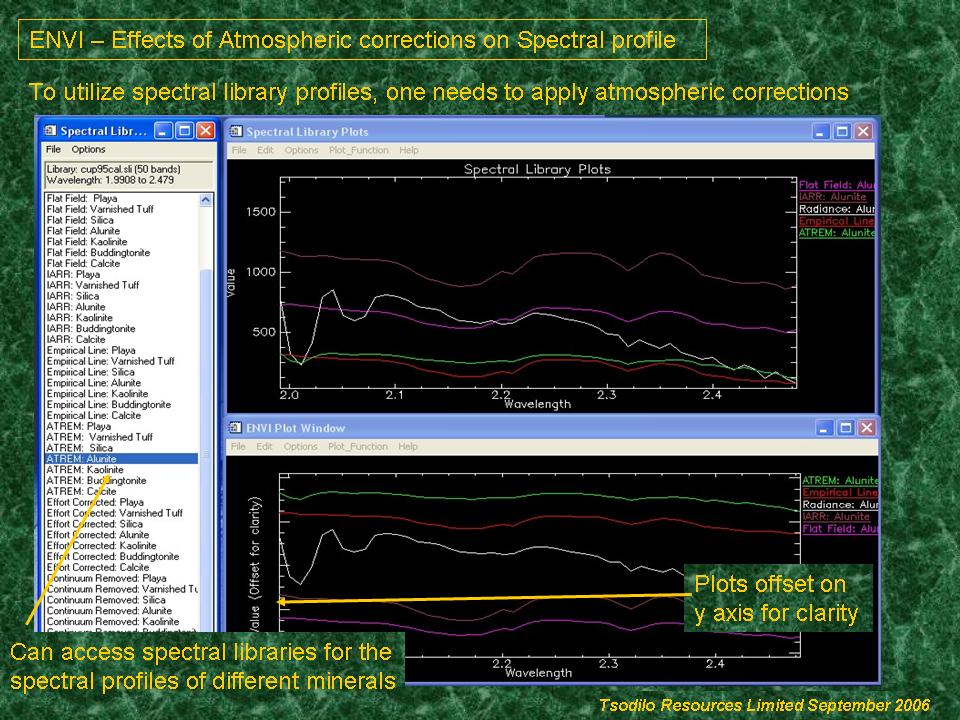Minimize the Spectral Library window

pyautogui.click(x=163, y=130)
